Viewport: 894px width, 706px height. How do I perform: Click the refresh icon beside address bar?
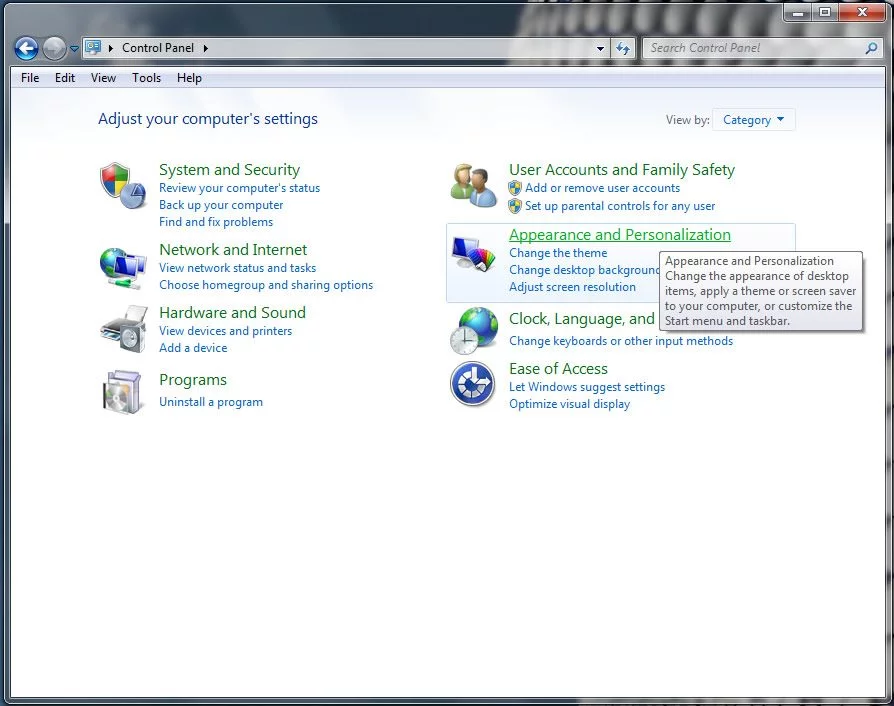pos(623,48)
